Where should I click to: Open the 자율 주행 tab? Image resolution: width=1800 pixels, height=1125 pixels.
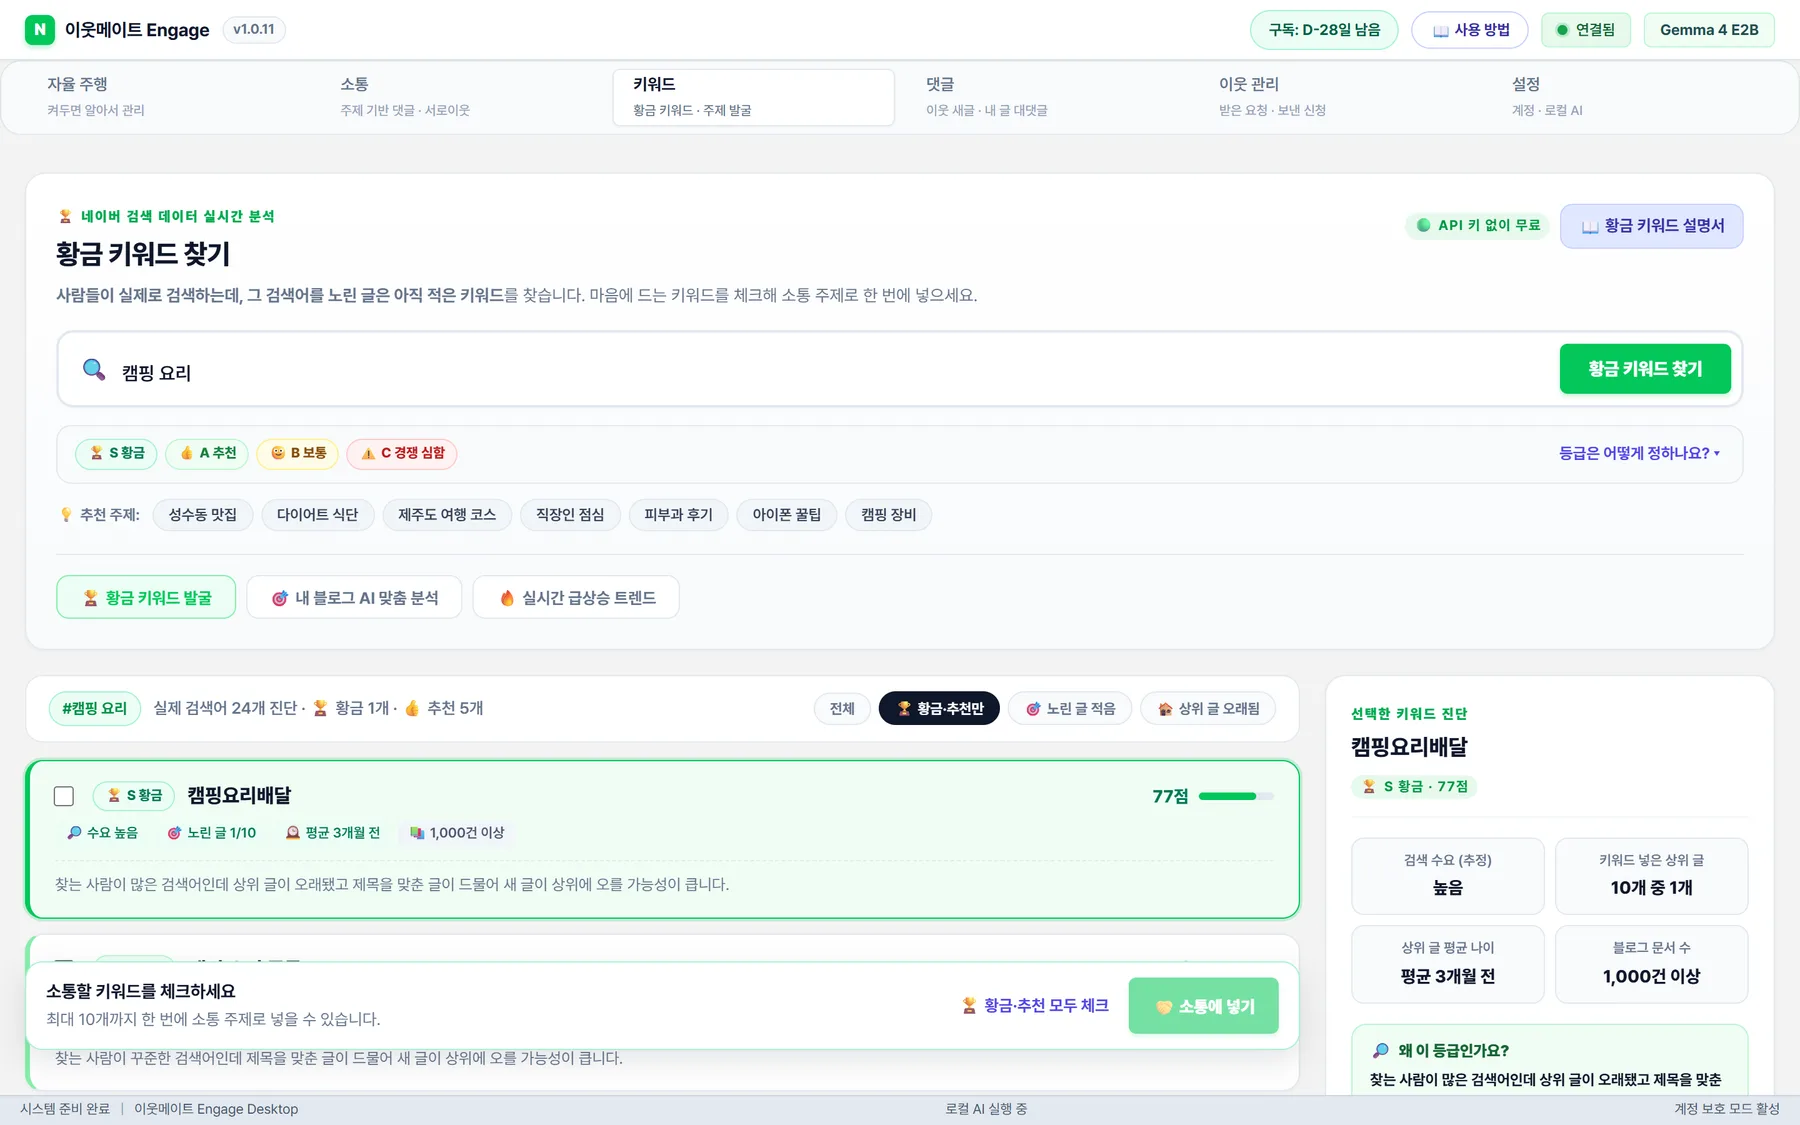click(168, 97)
